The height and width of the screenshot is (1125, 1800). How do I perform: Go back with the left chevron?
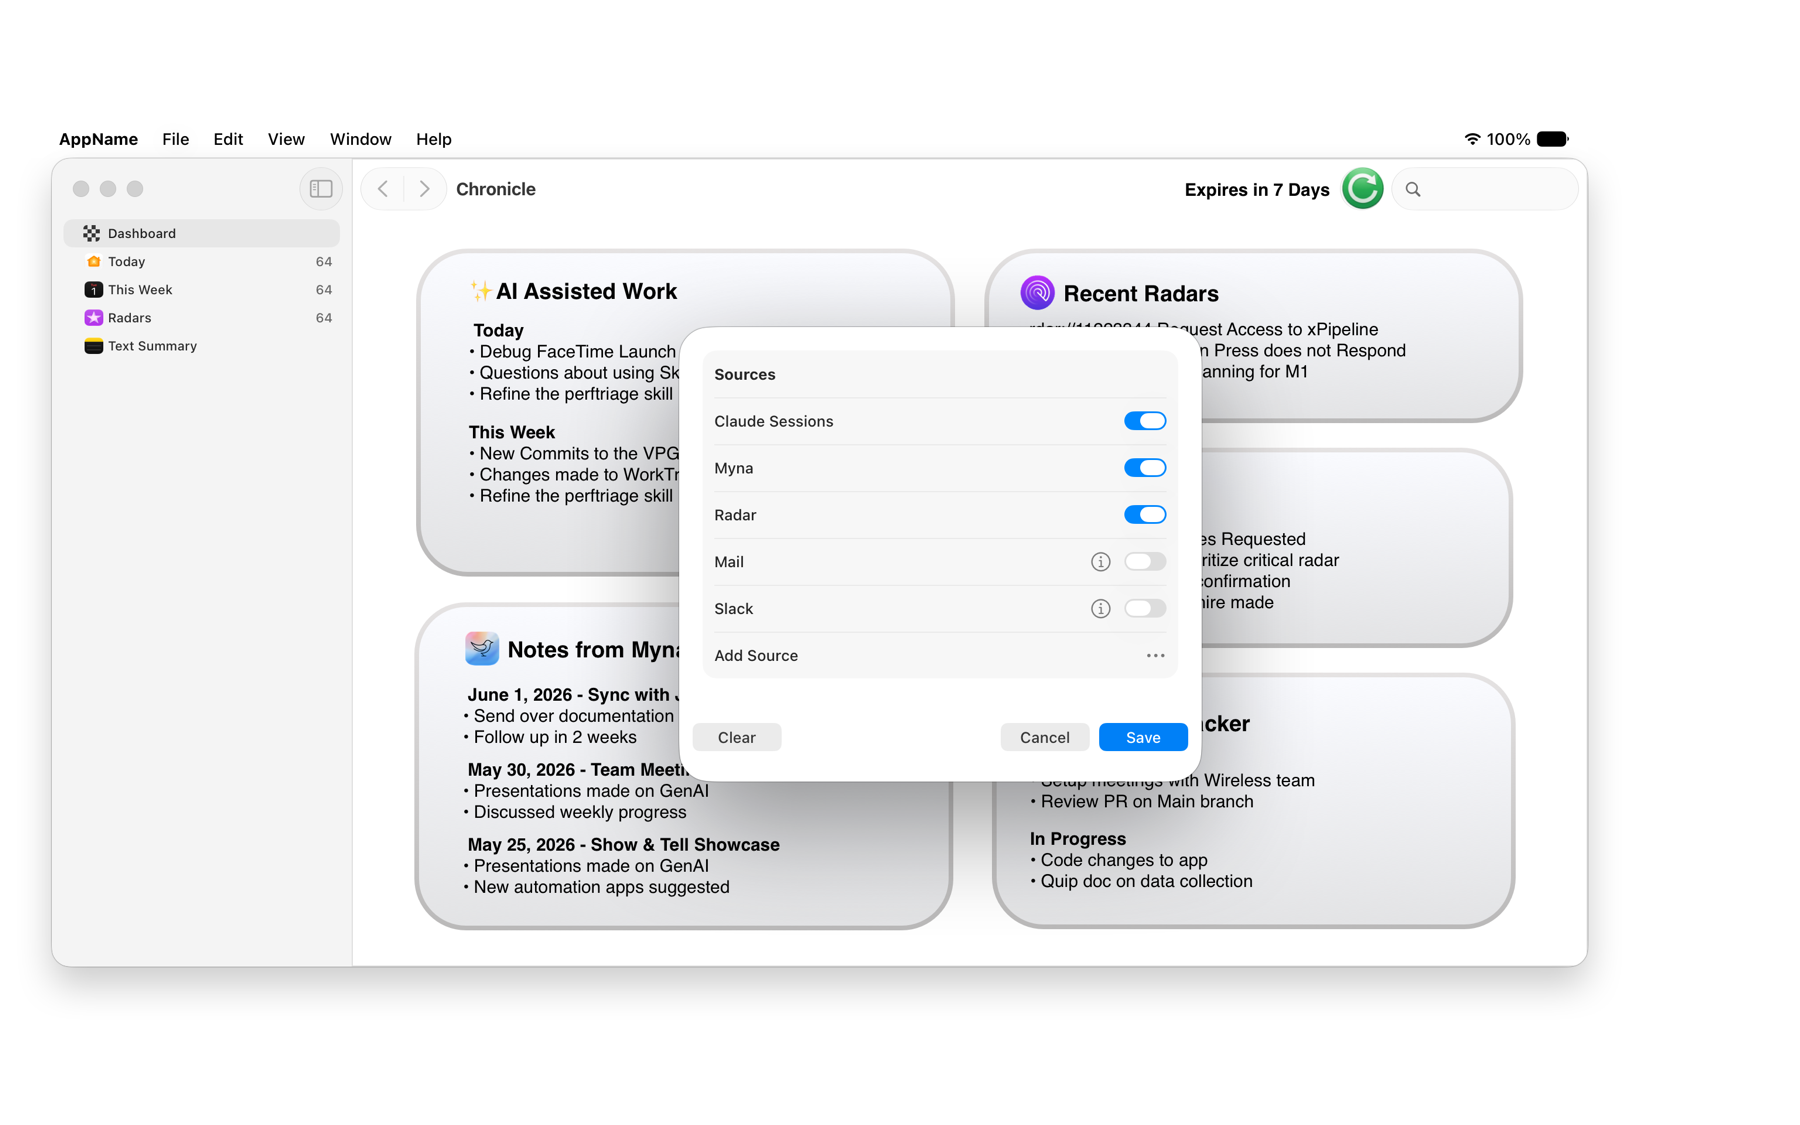[383, 189]
